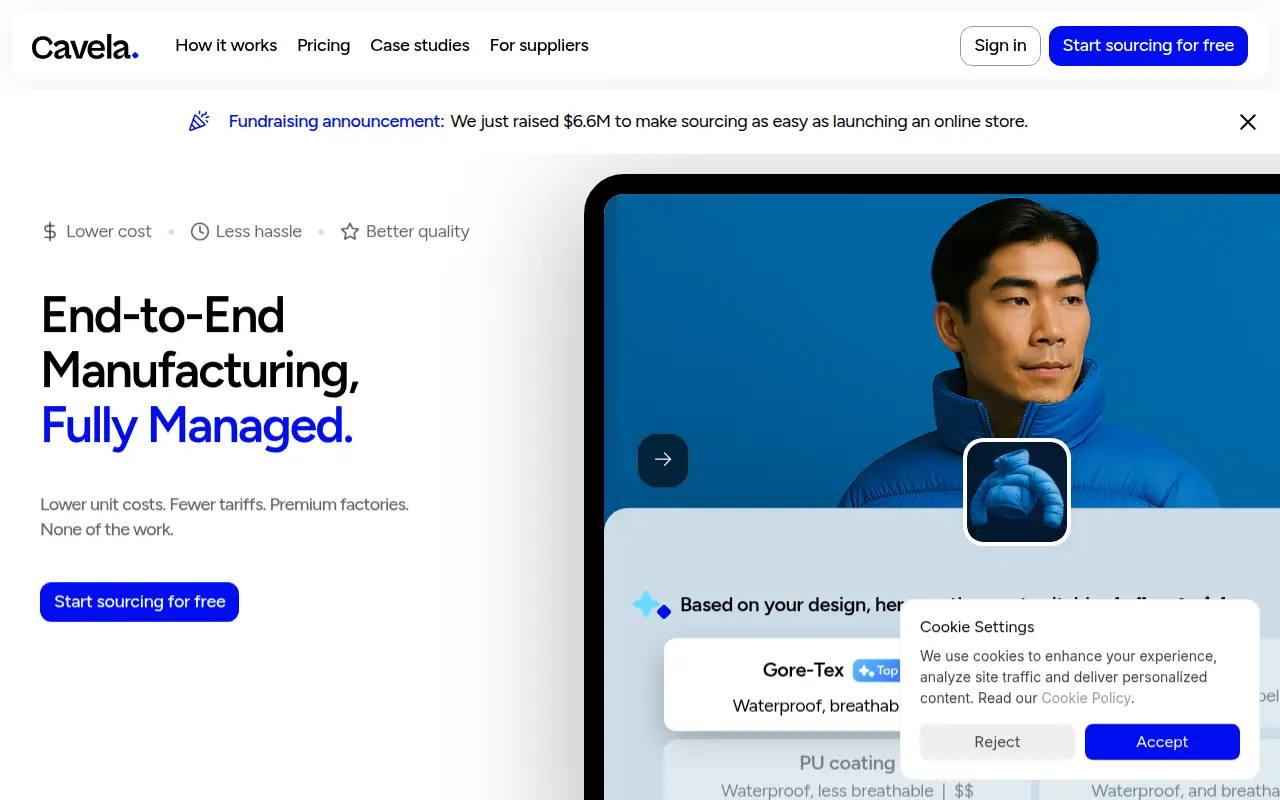Select the blue puffer jacket thumbnail
The image size is (1280, 800).
coord(1017,492)
